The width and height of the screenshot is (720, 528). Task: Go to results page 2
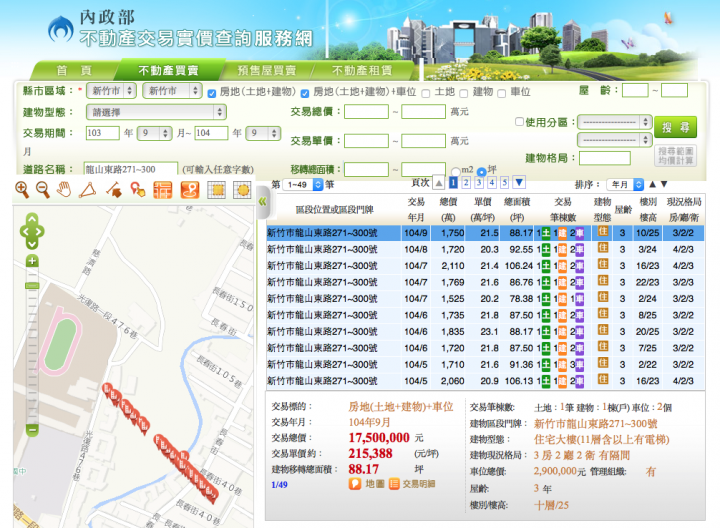pyautogui.click(x=466, y=183)
